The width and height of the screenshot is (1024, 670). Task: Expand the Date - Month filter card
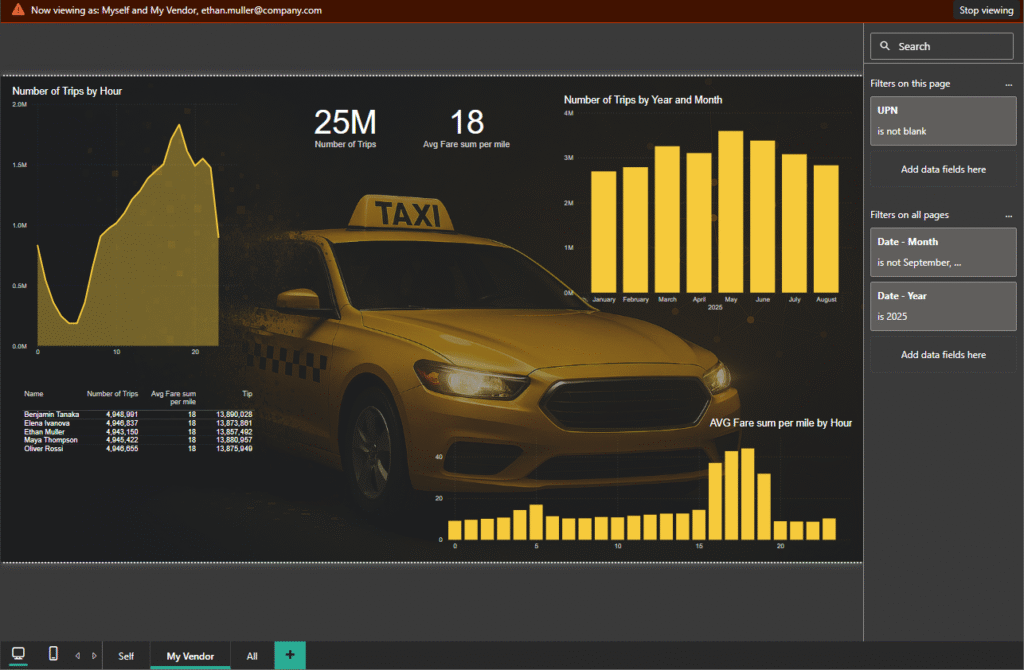[x=943, y=252]
